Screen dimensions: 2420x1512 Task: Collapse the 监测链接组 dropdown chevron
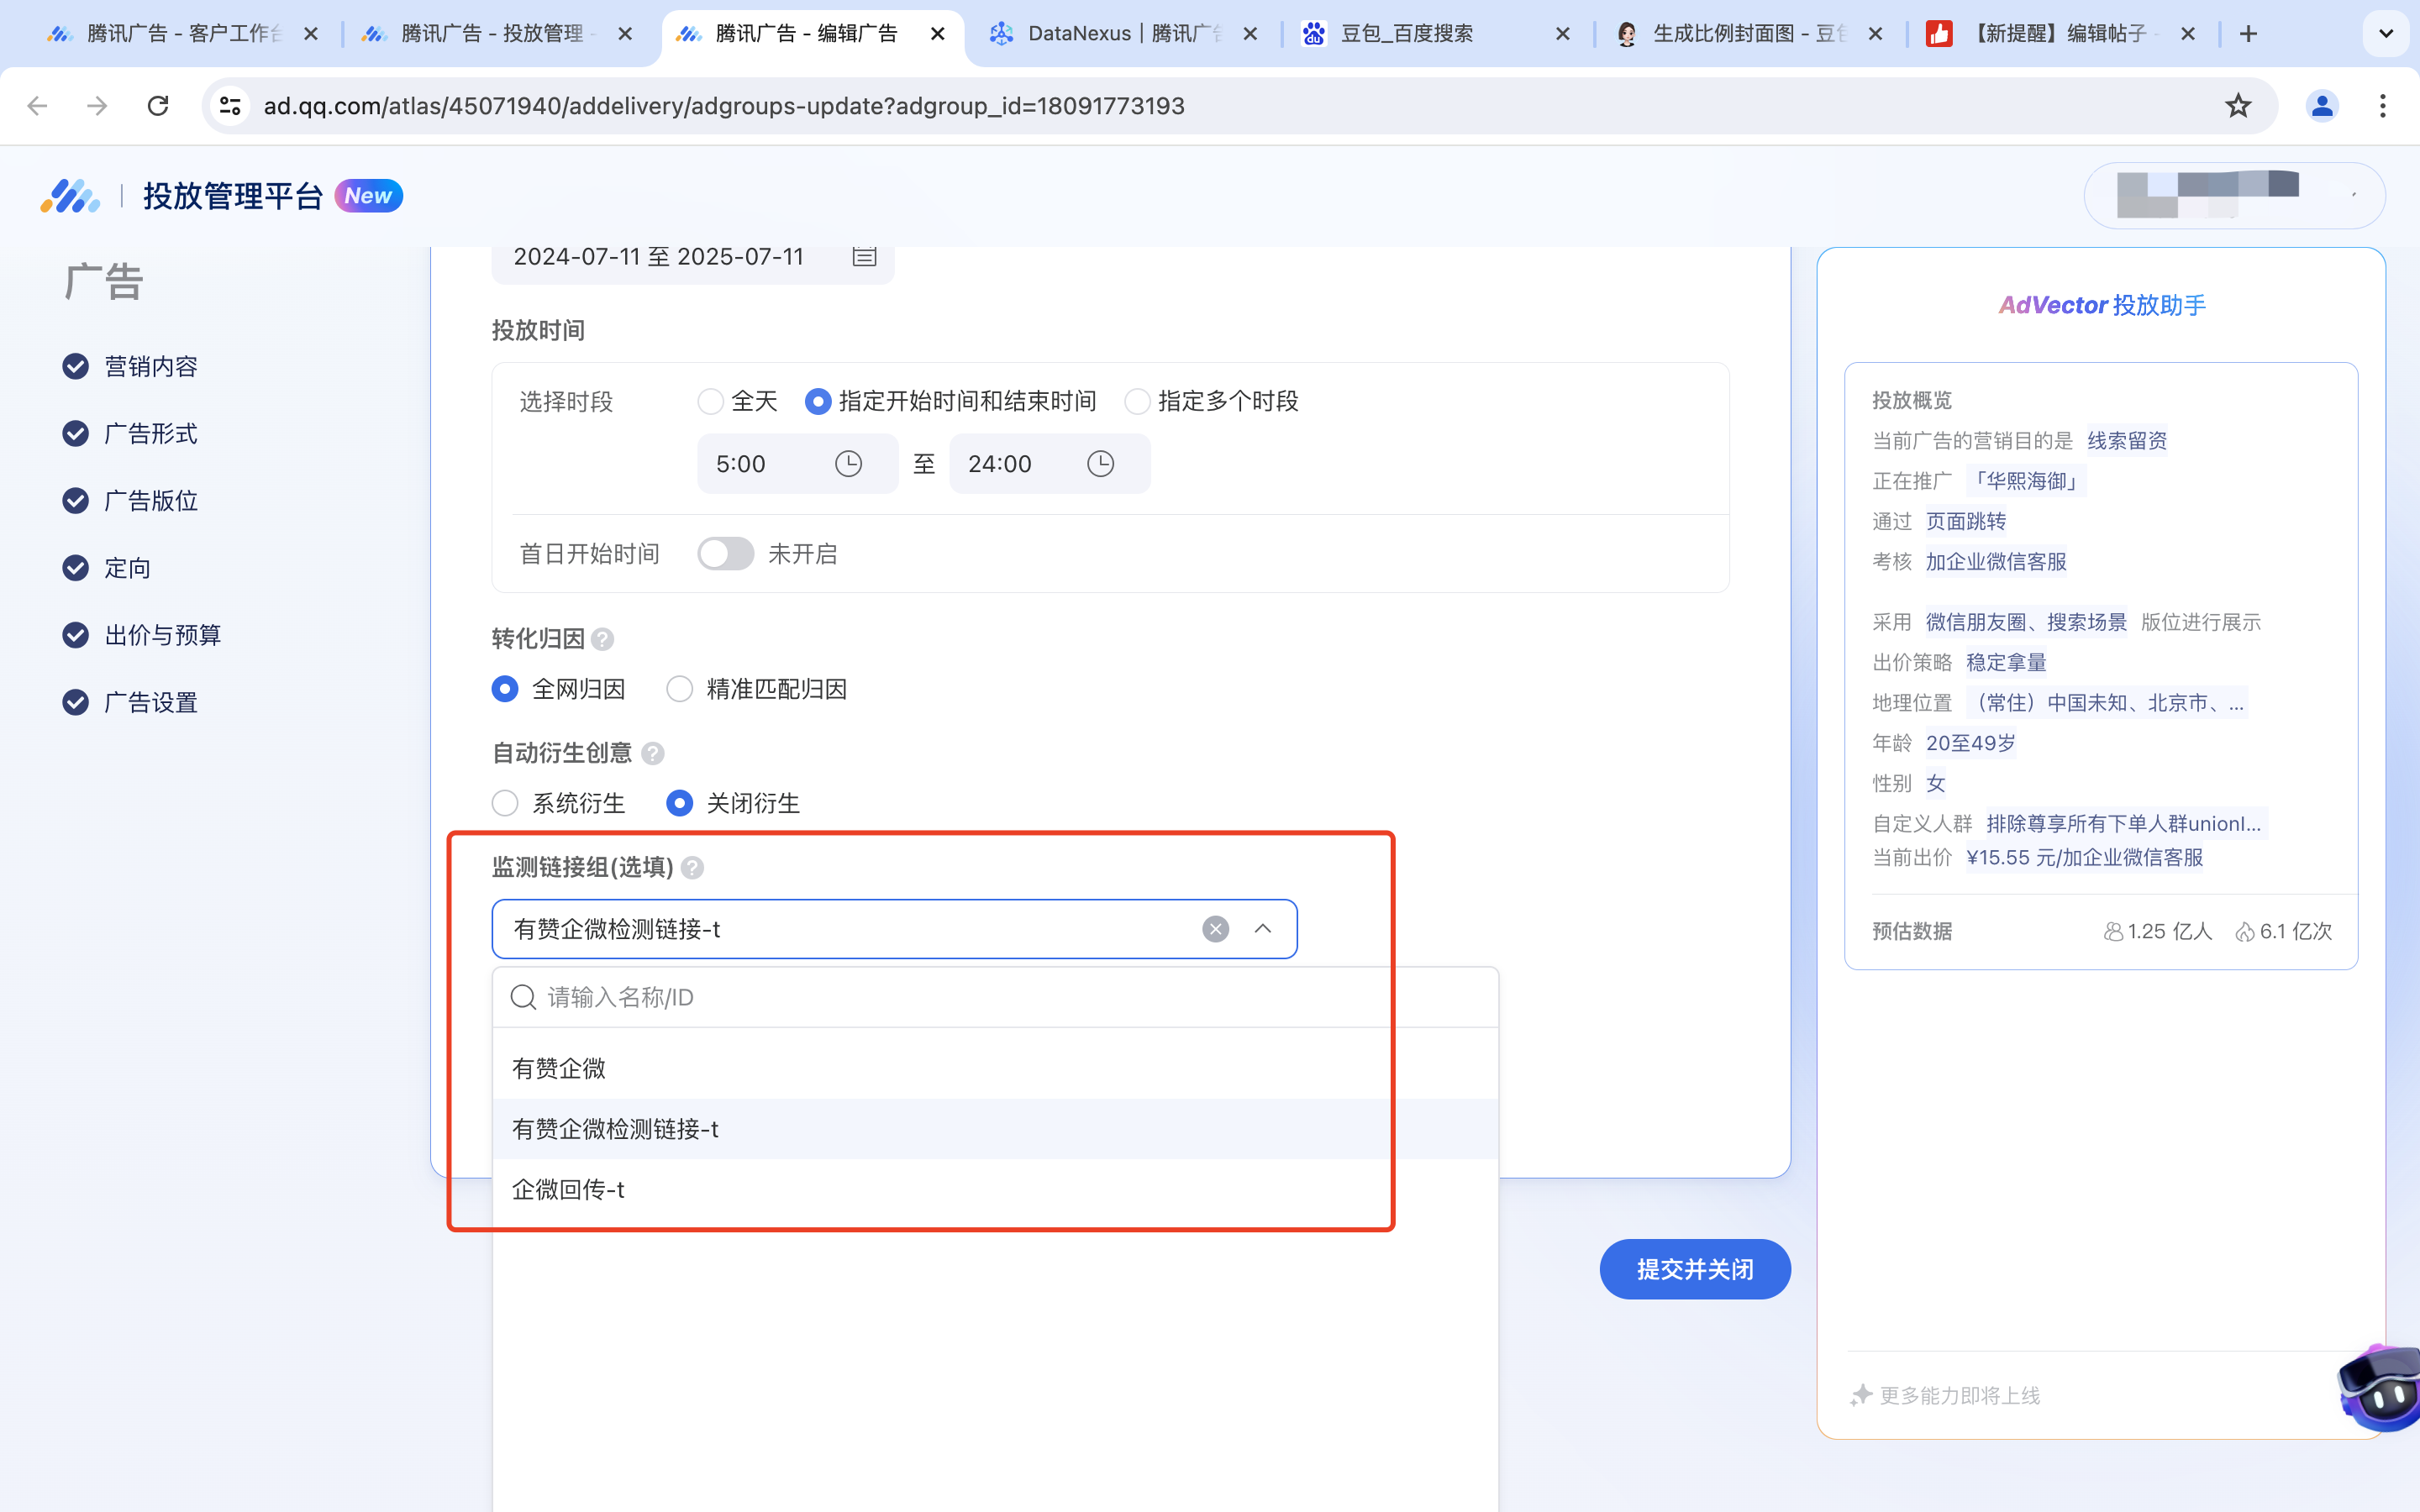(1263, 929)
